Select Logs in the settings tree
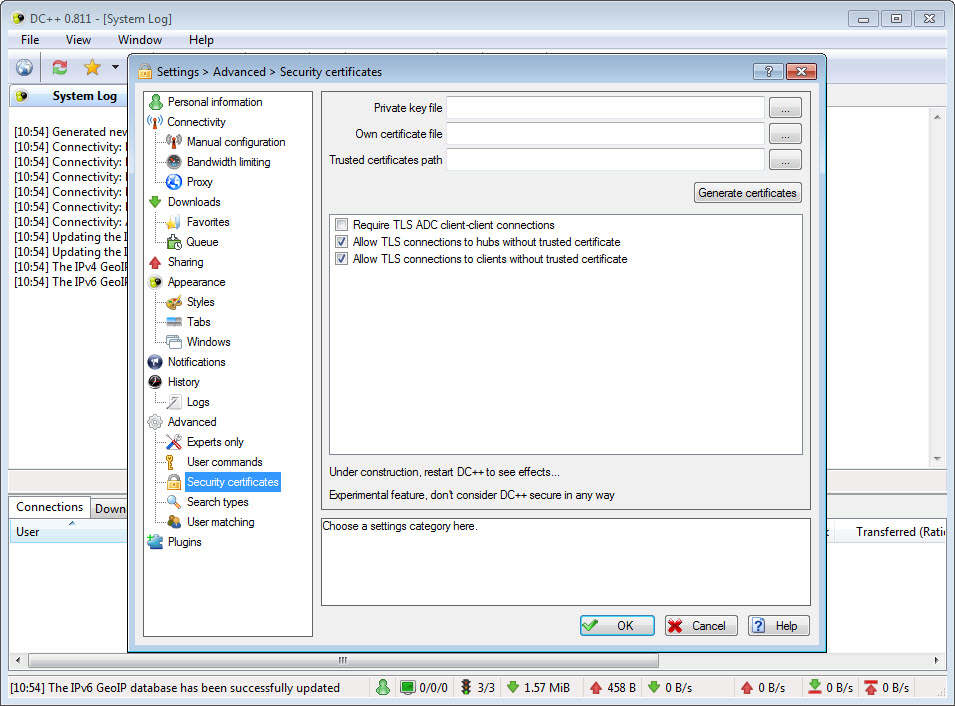The height and width of the screenshot is (706, 955). pyautogui.click(x=198, y=402)
